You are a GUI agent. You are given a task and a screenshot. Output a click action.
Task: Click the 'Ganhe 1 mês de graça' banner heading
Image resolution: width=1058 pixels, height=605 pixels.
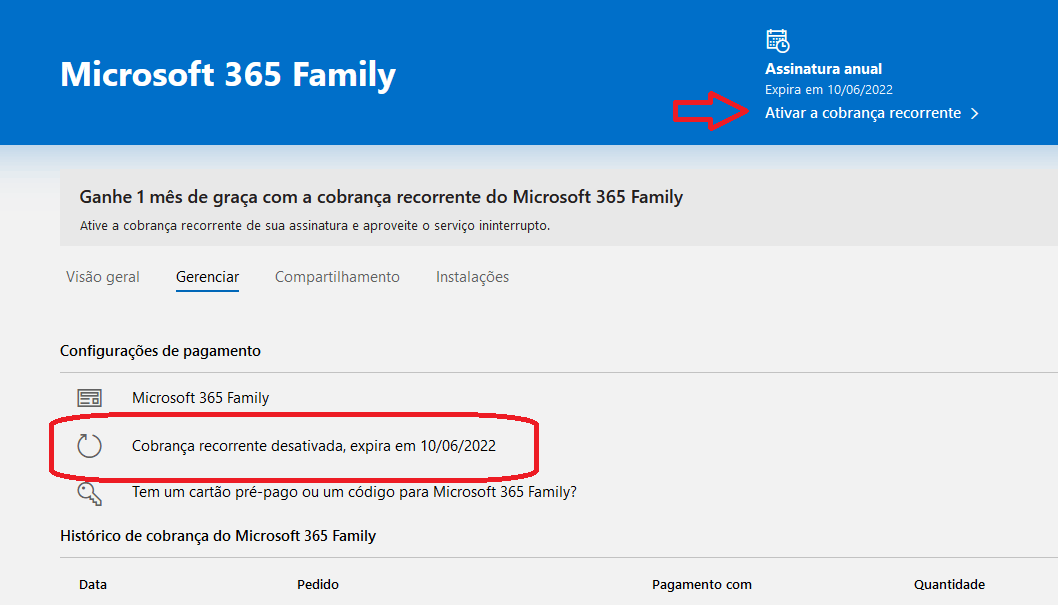tap(381, 197)
